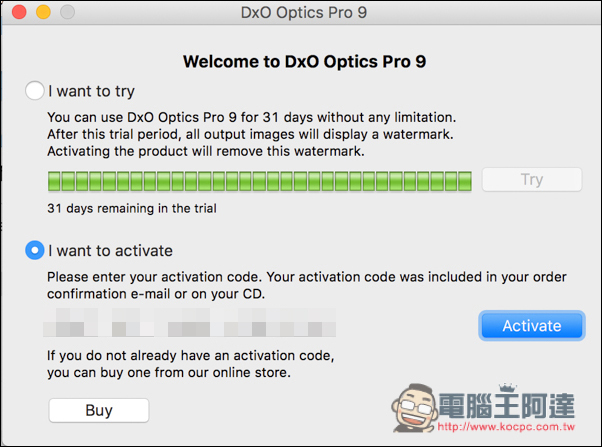Focus the blurred activation code field
This screenshot has height=447, width=602.
190,323
